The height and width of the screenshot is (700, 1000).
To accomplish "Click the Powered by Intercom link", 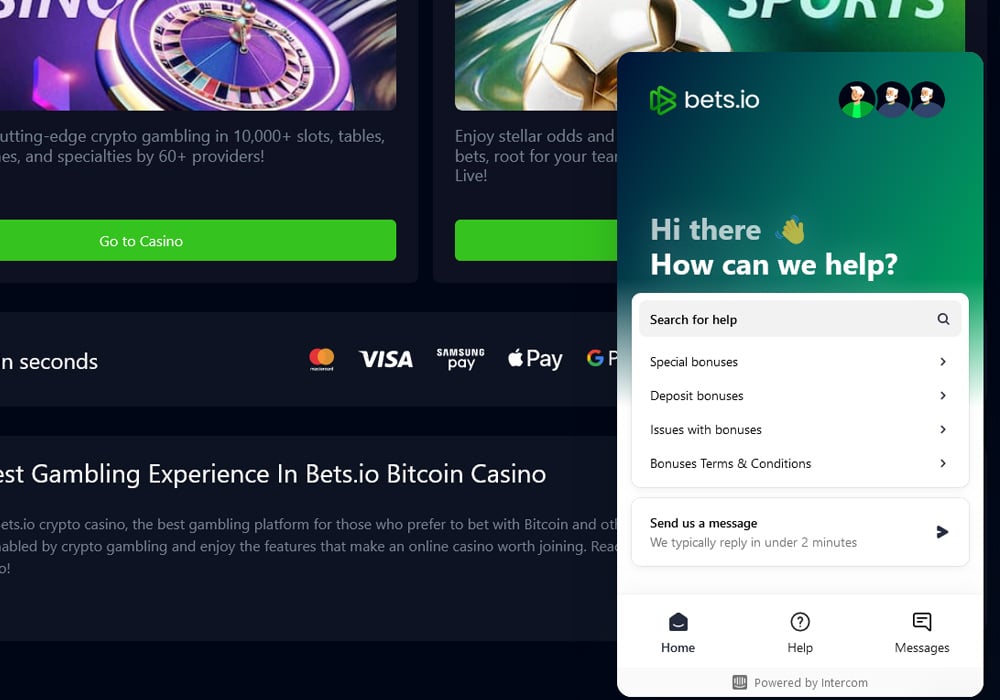I will coord(800,683).
